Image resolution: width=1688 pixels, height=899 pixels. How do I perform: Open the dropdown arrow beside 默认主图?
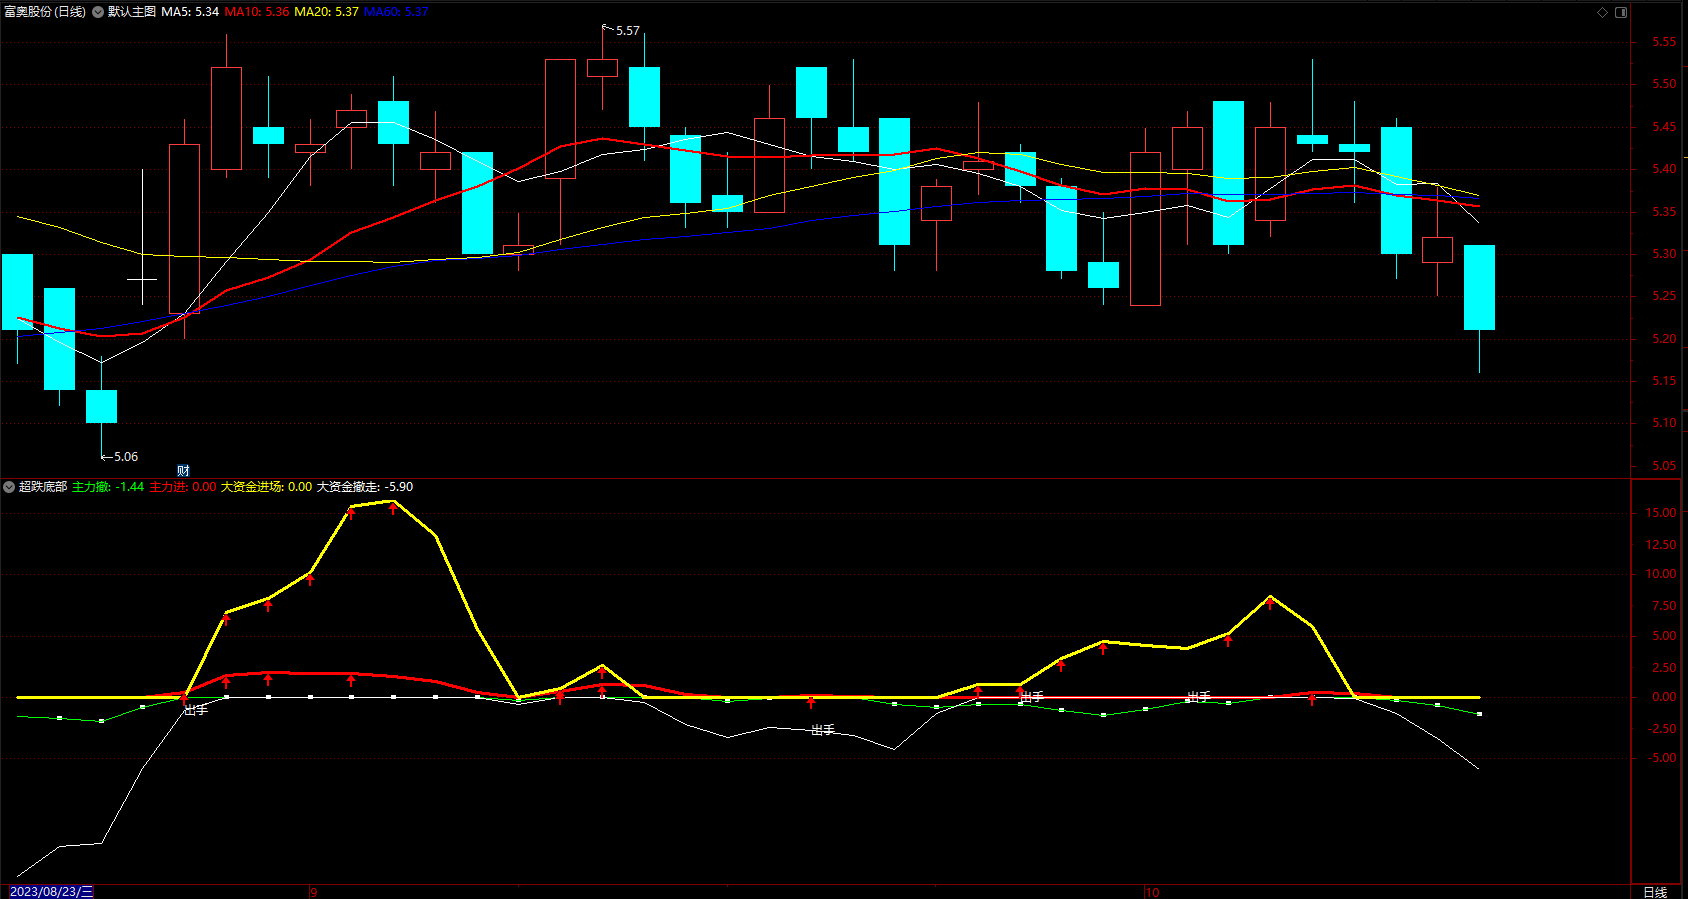98,12
